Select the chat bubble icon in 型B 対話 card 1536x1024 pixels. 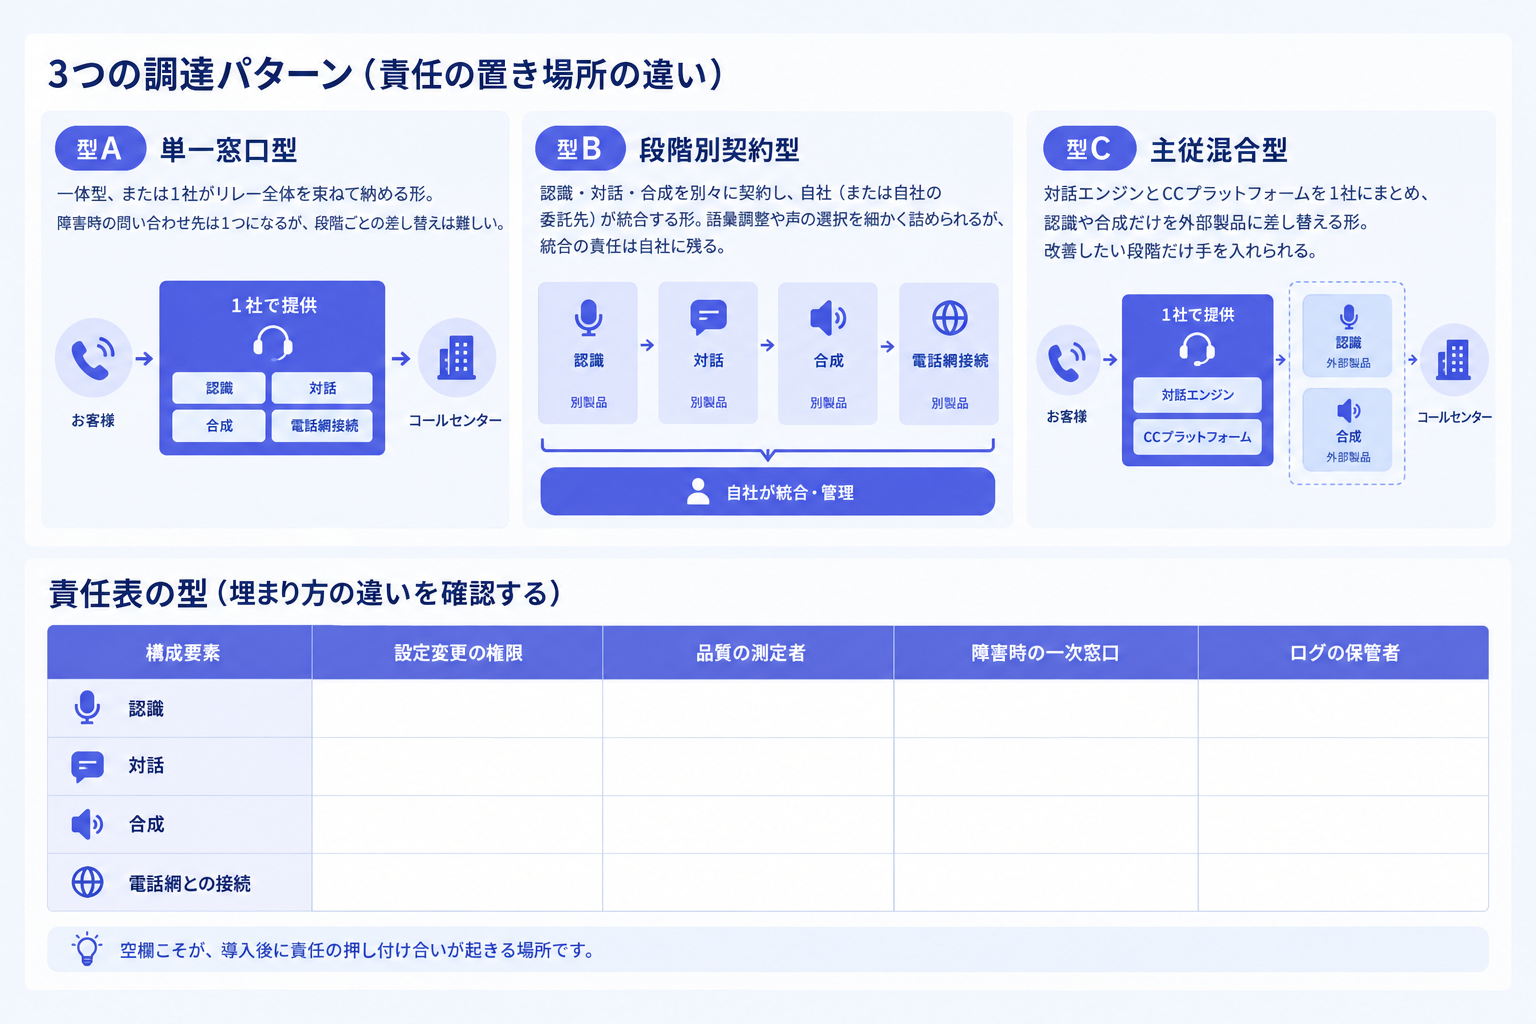tap(708, 318)
